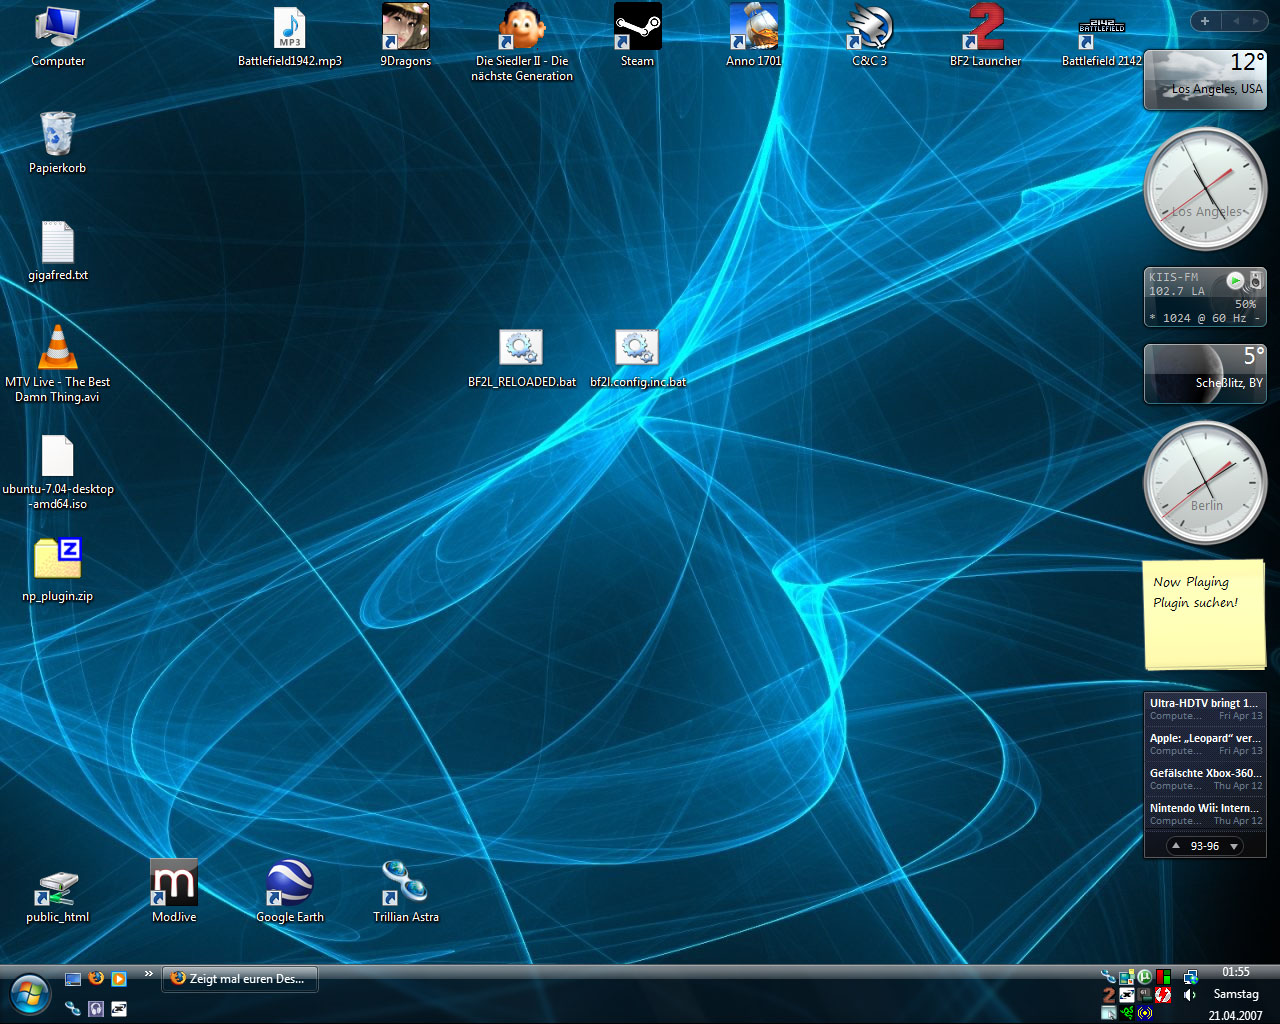Image resolution: width=1280 pixels, height=1024 pixels.
Task: Open the Google Earth shortcut
Action: pyautogui.click(x=290, y=891)
